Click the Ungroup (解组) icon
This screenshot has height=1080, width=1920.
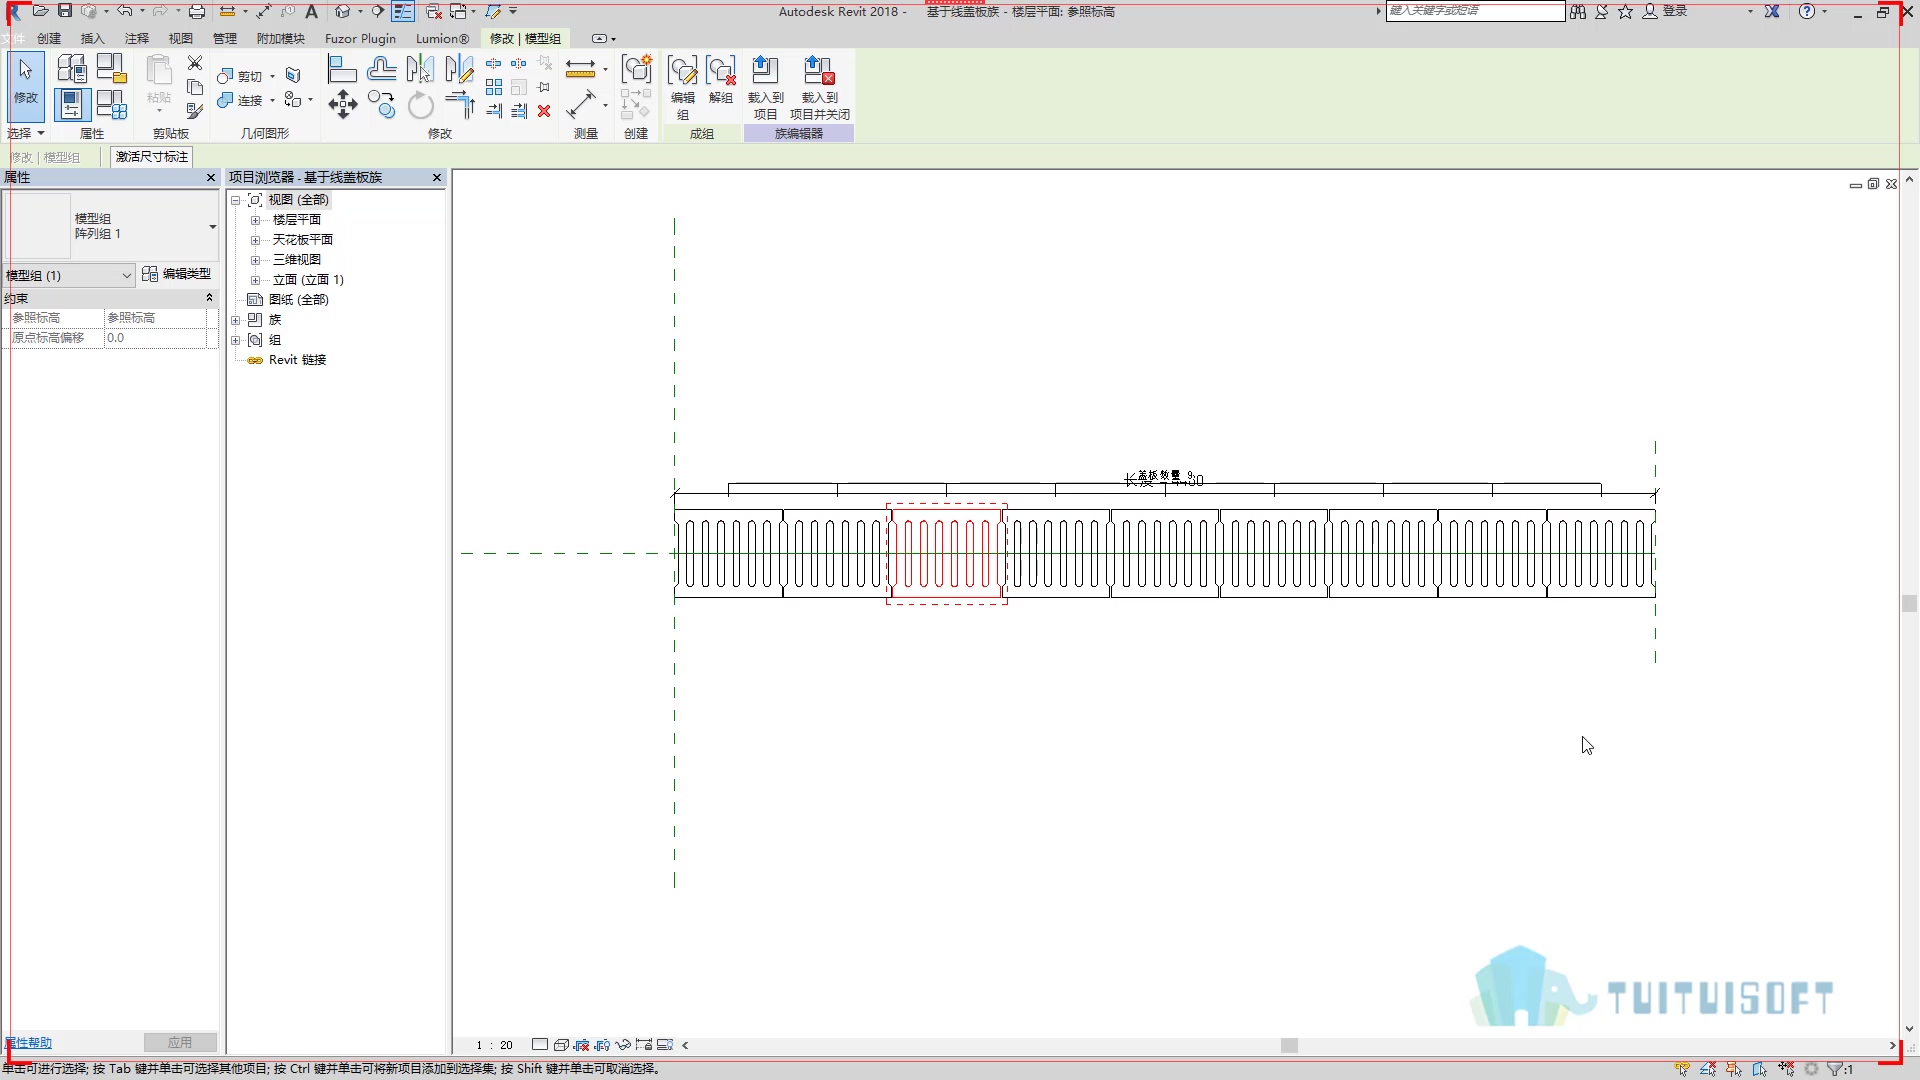[721, 80]
